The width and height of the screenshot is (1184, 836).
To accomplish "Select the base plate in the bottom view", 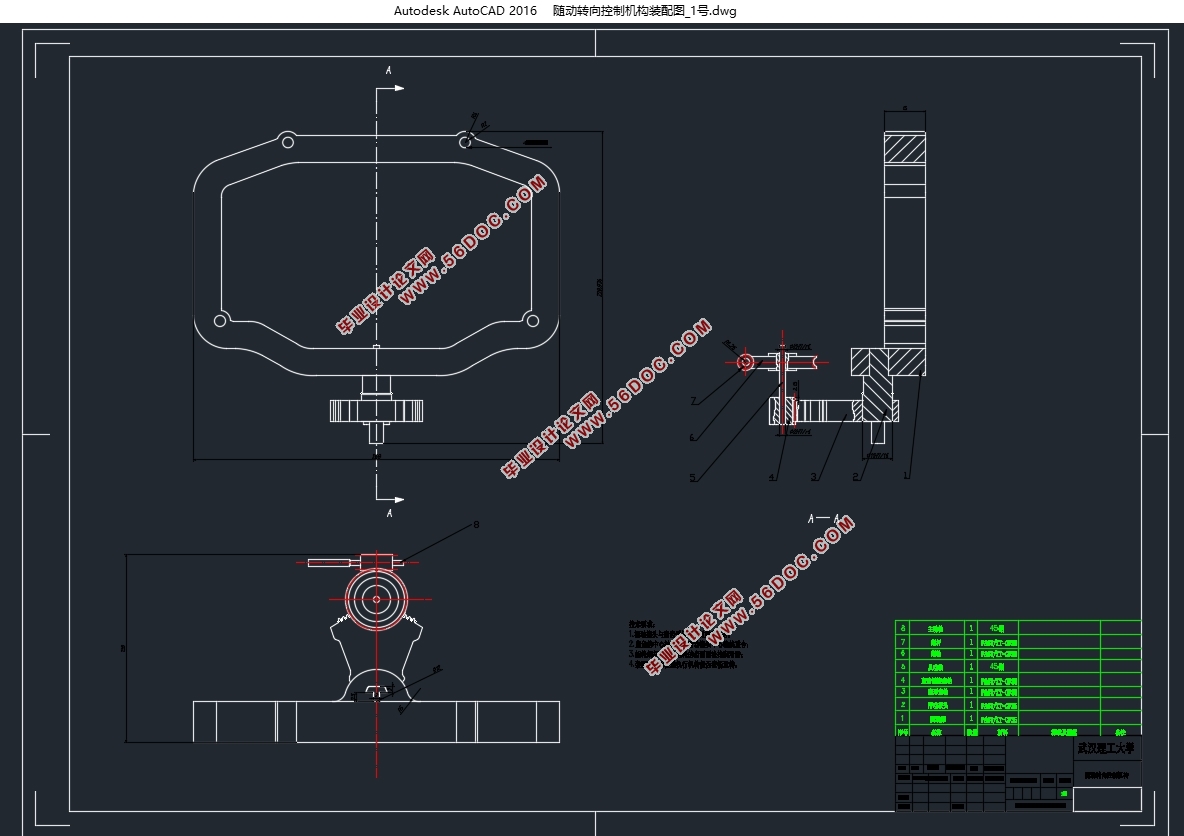I will tap(376, 722).
